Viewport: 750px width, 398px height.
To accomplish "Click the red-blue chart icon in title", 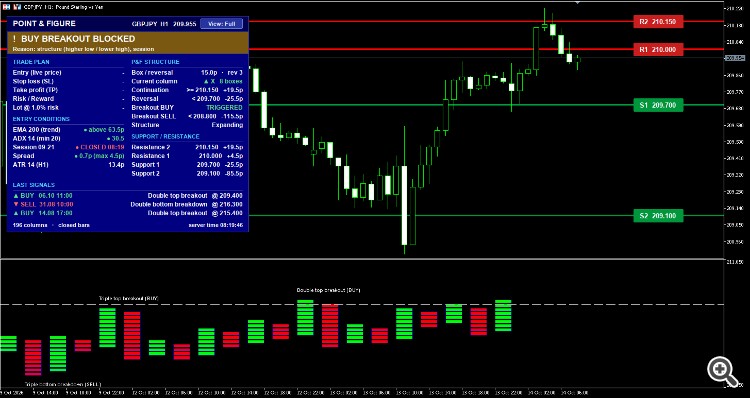I will 6,7.
